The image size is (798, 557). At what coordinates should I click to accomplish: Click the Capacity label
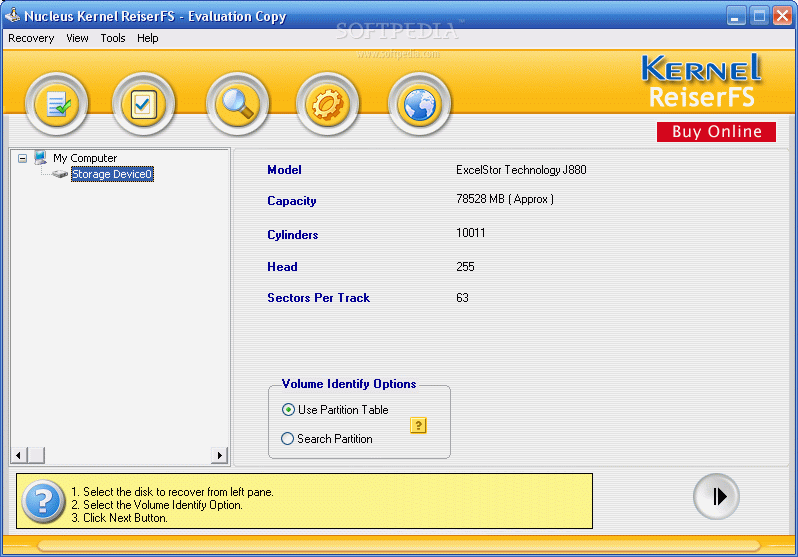(x=292, y=201)
